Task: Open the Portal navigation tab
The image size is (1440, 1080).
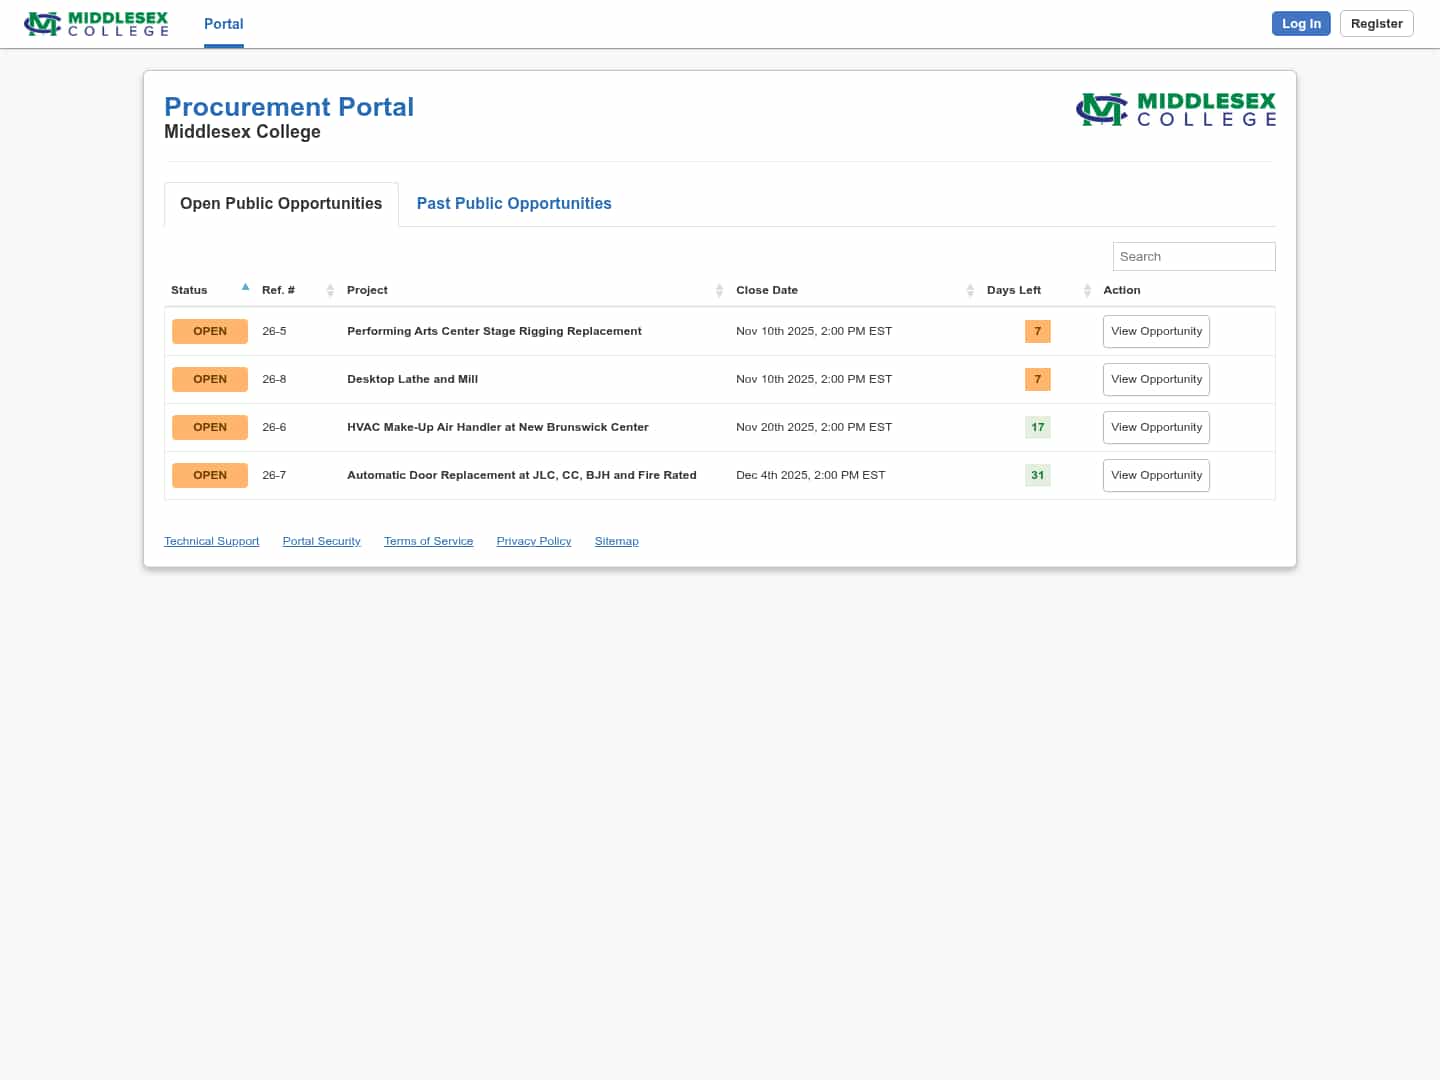Action: [x=223, y=24]
